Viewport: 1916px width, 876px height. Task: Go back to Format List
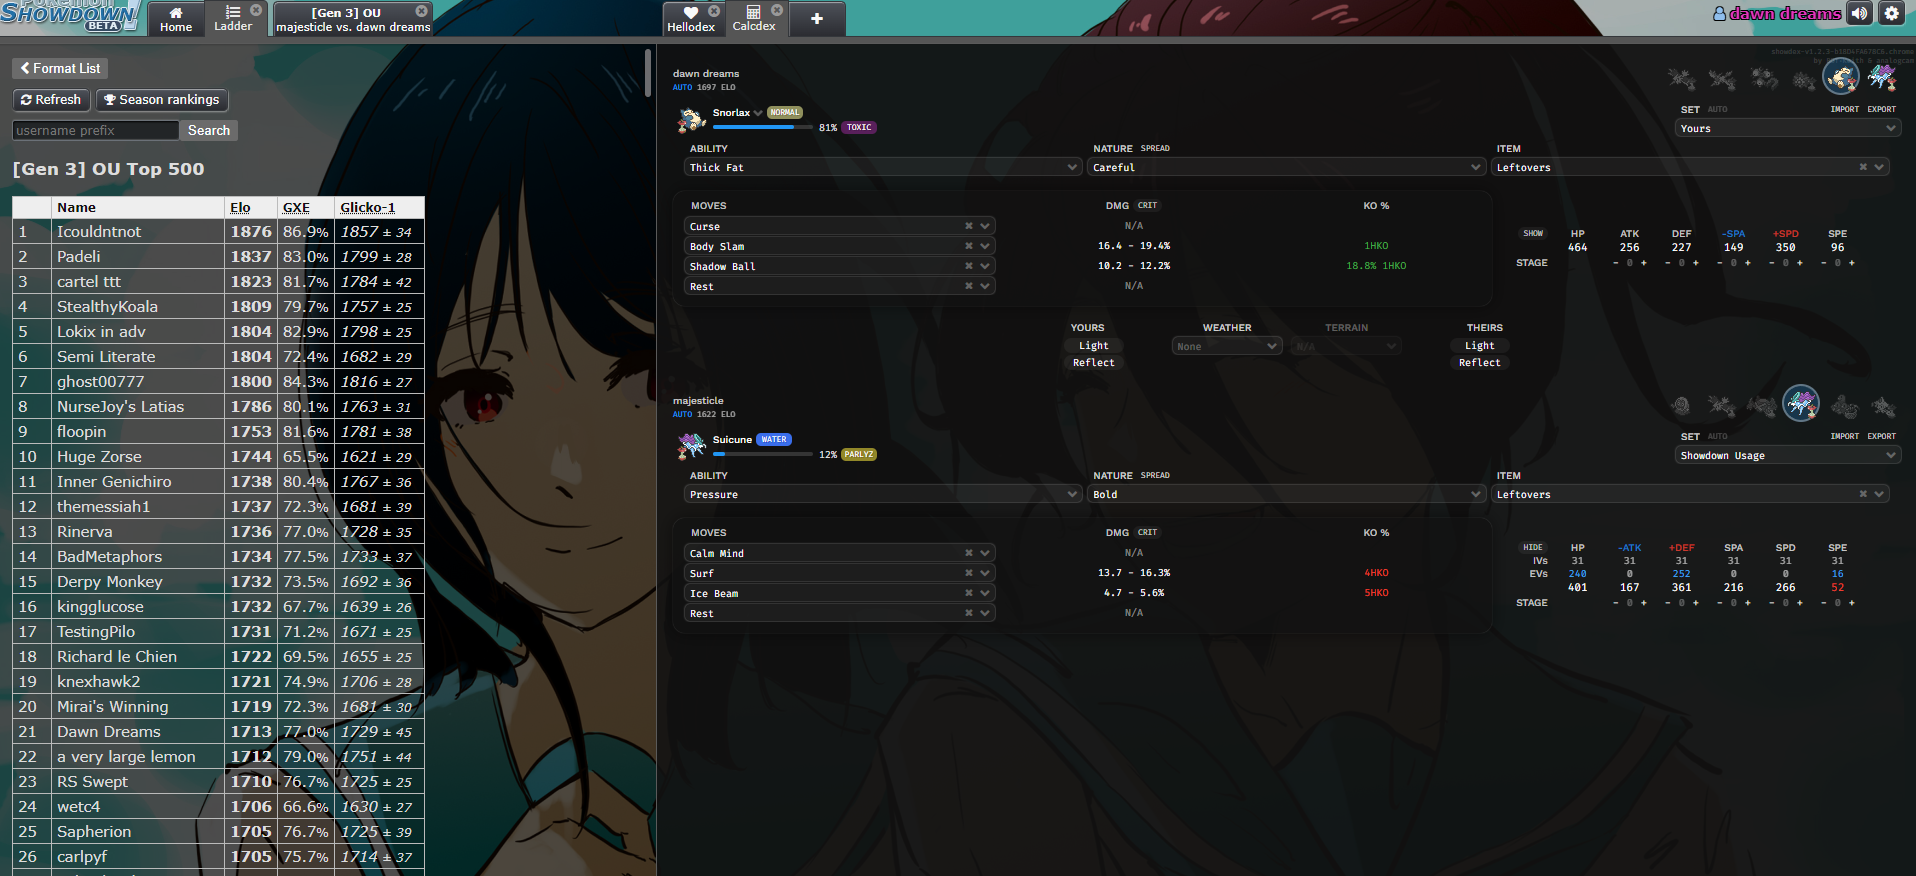tap(60, 68)
